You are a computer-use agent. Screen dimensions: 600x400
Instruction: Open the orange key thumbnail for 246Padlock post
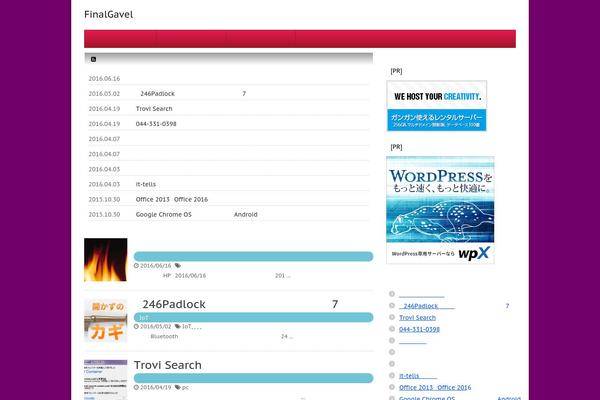[106, 320]
